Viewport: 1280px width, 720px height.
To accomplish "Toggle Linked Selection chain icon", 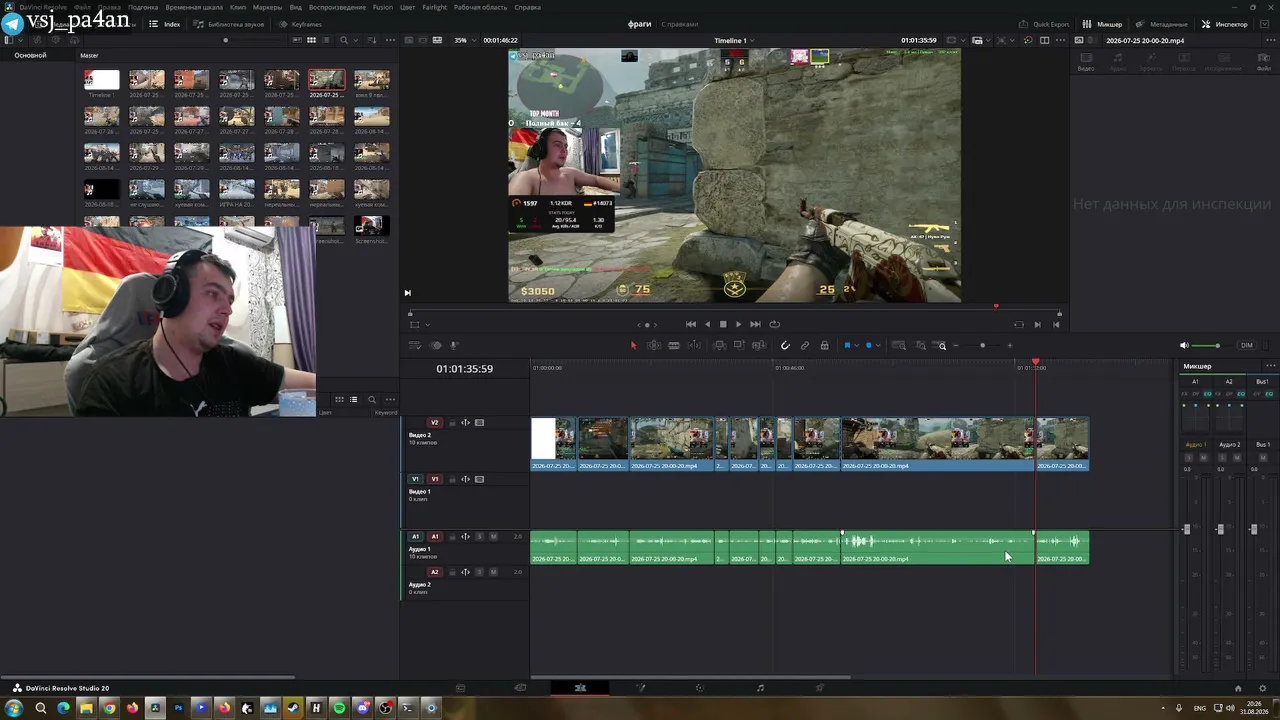I will point(805,345).
